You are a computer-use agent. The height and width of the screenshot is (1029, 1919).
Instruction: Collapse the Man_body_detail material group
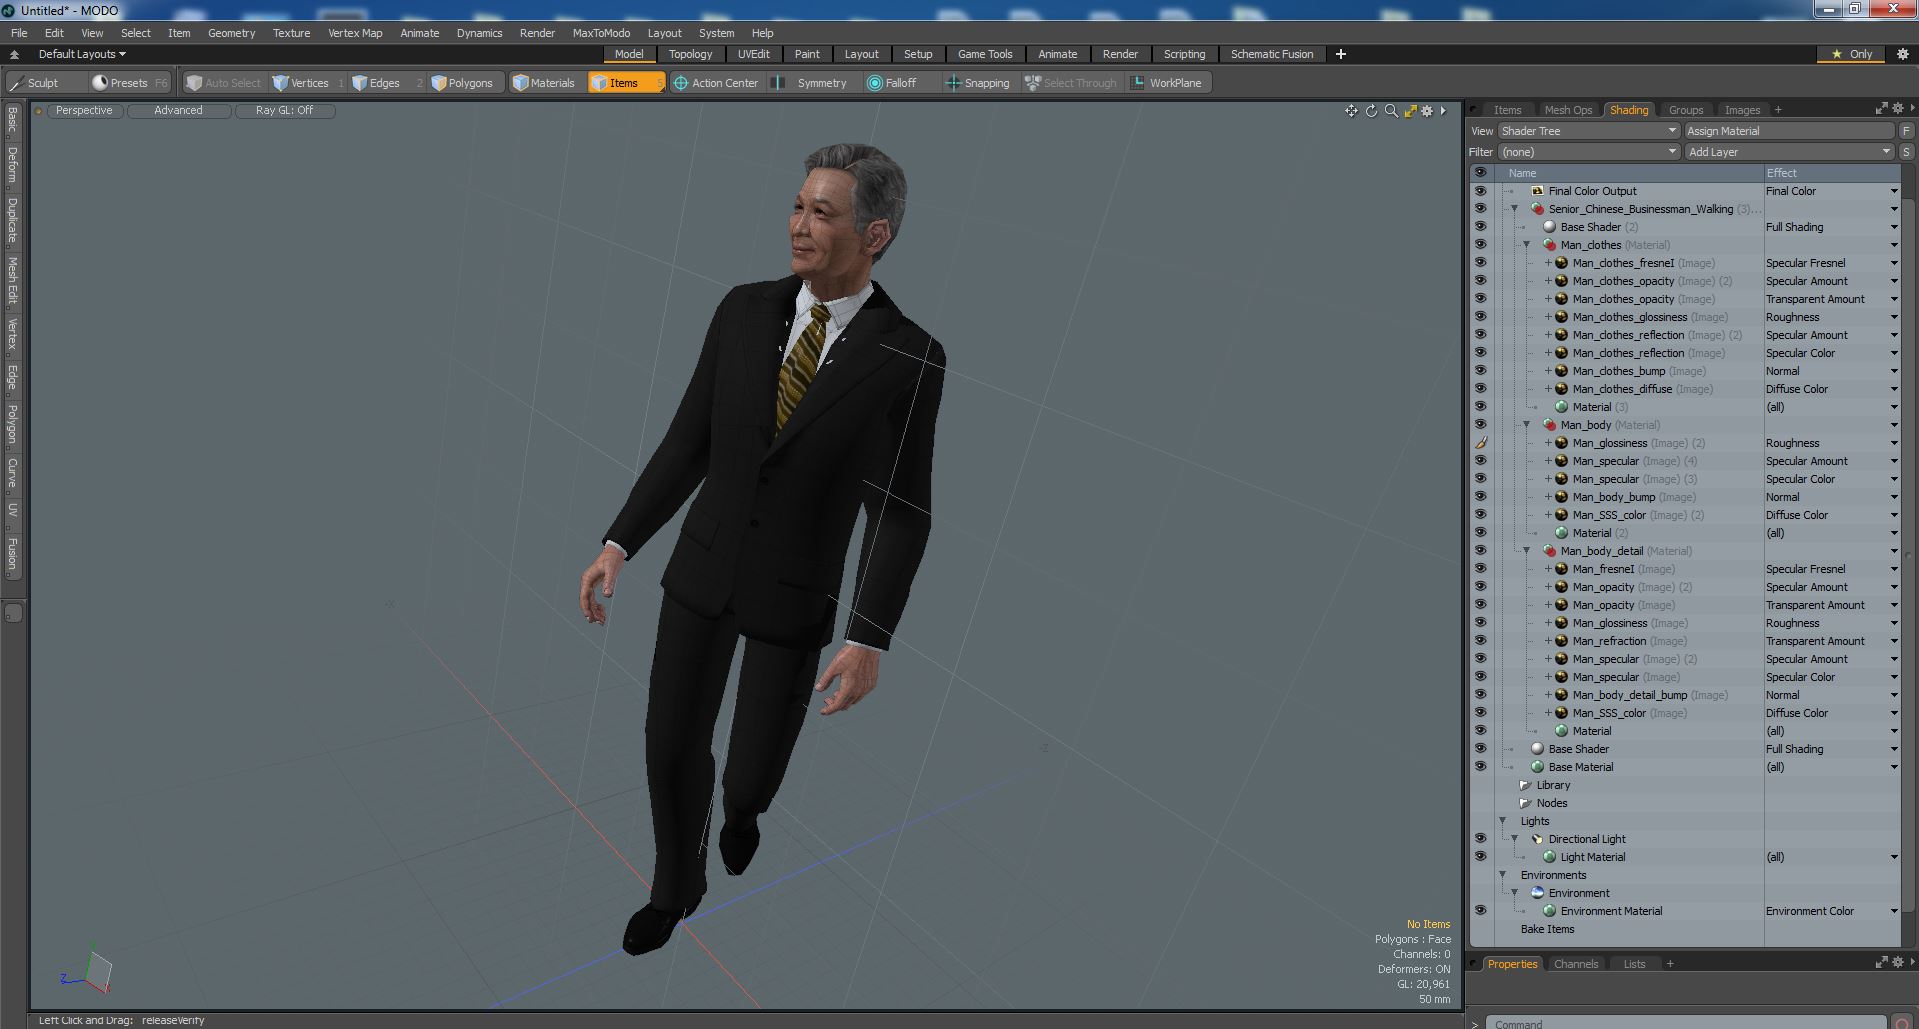point(1527,551)
